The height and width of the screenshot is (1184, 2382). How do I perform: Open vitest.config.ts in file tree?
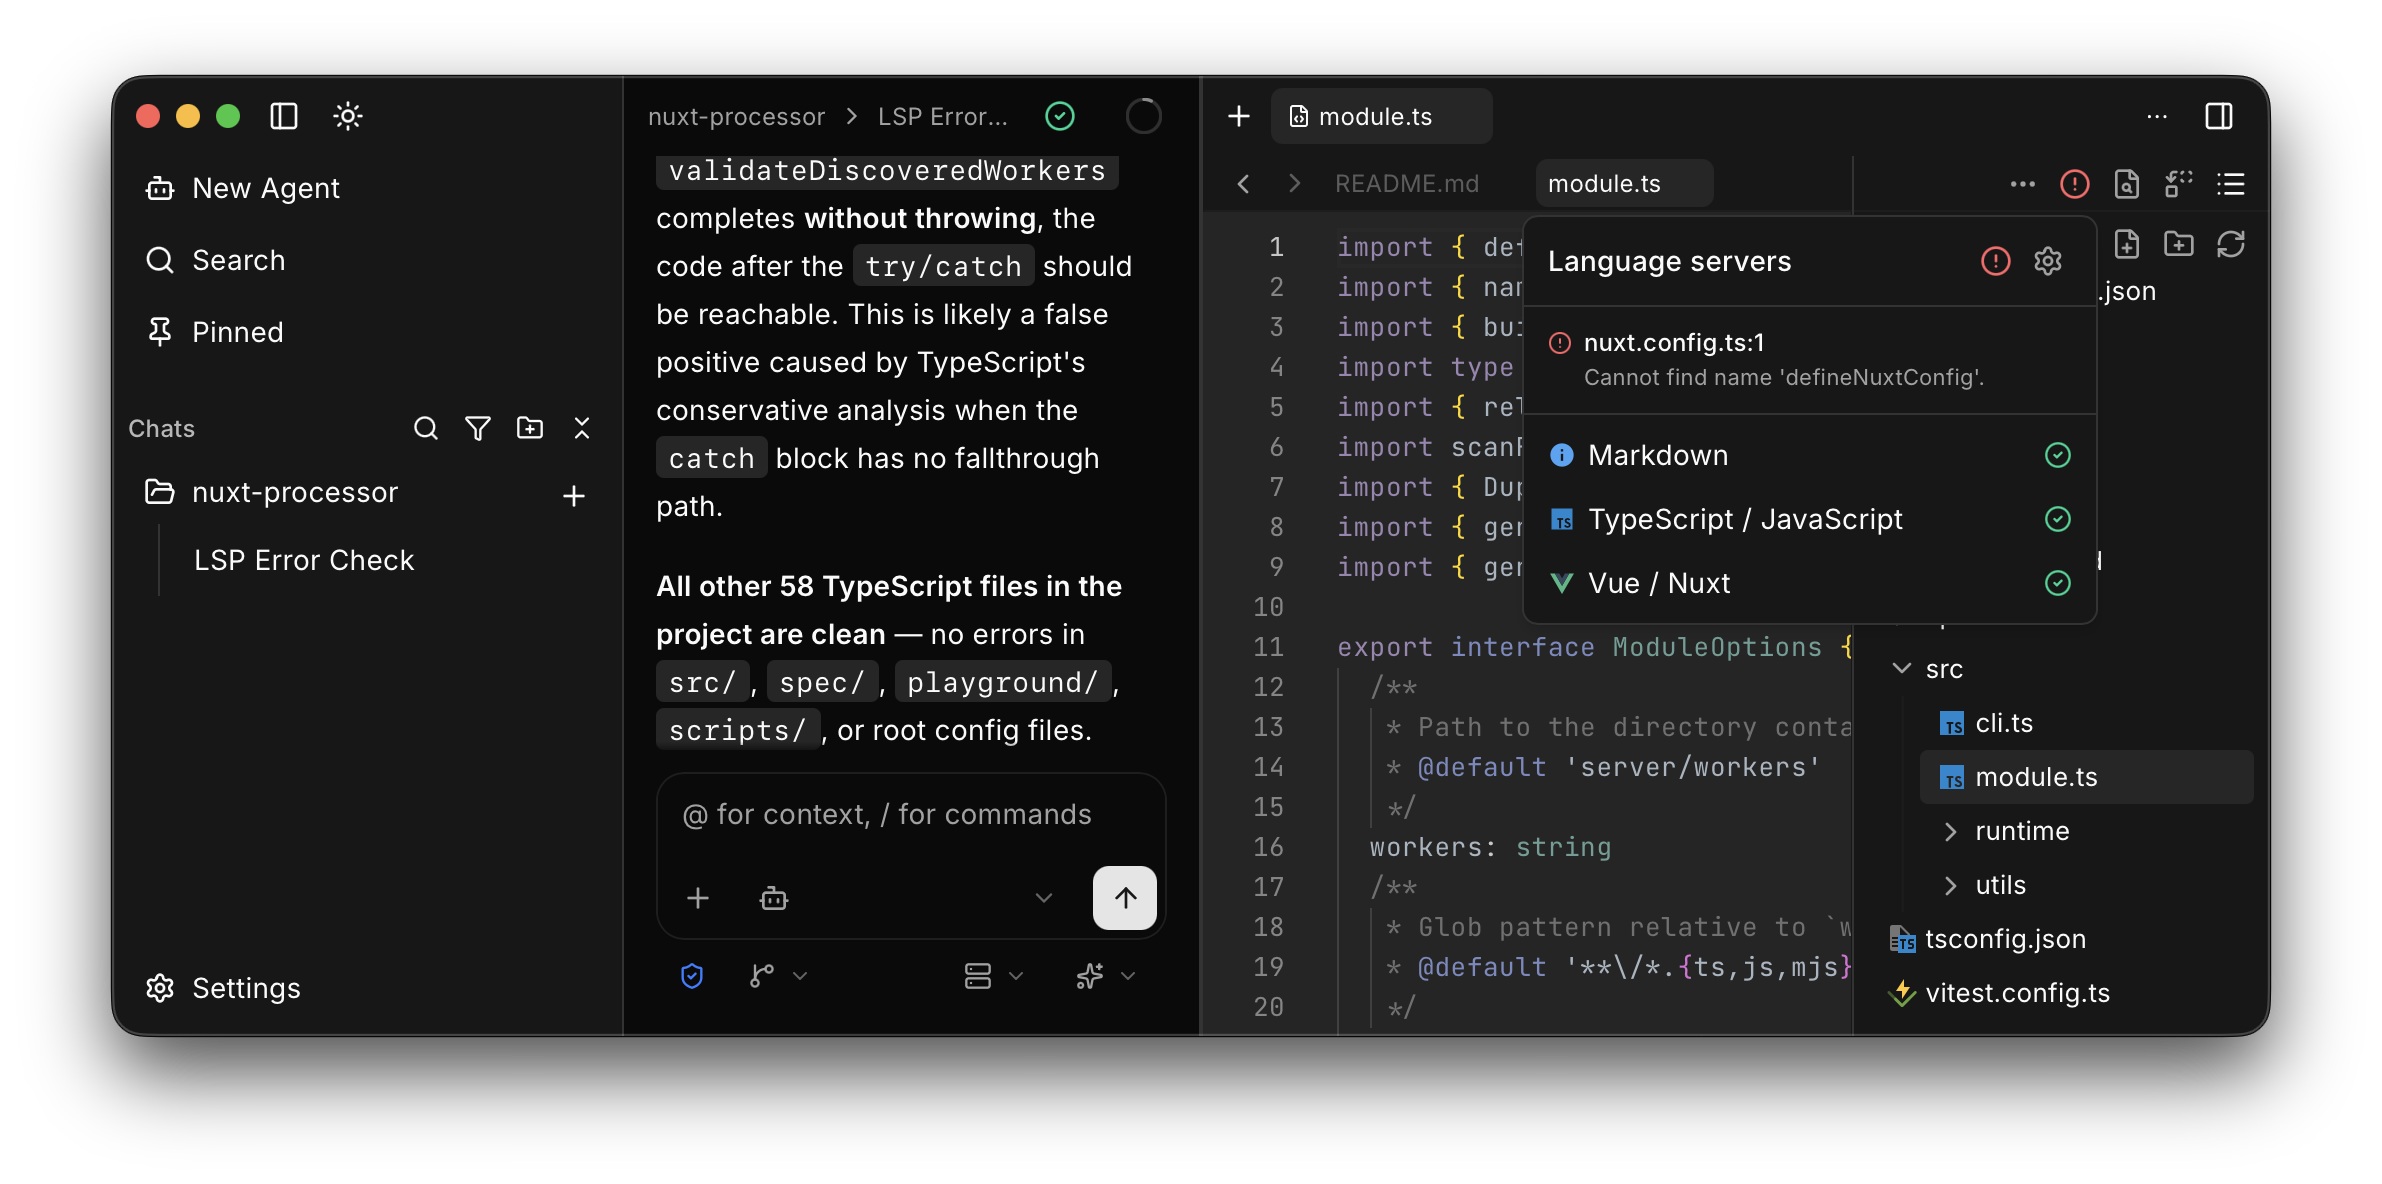[x=2000, y=993]
